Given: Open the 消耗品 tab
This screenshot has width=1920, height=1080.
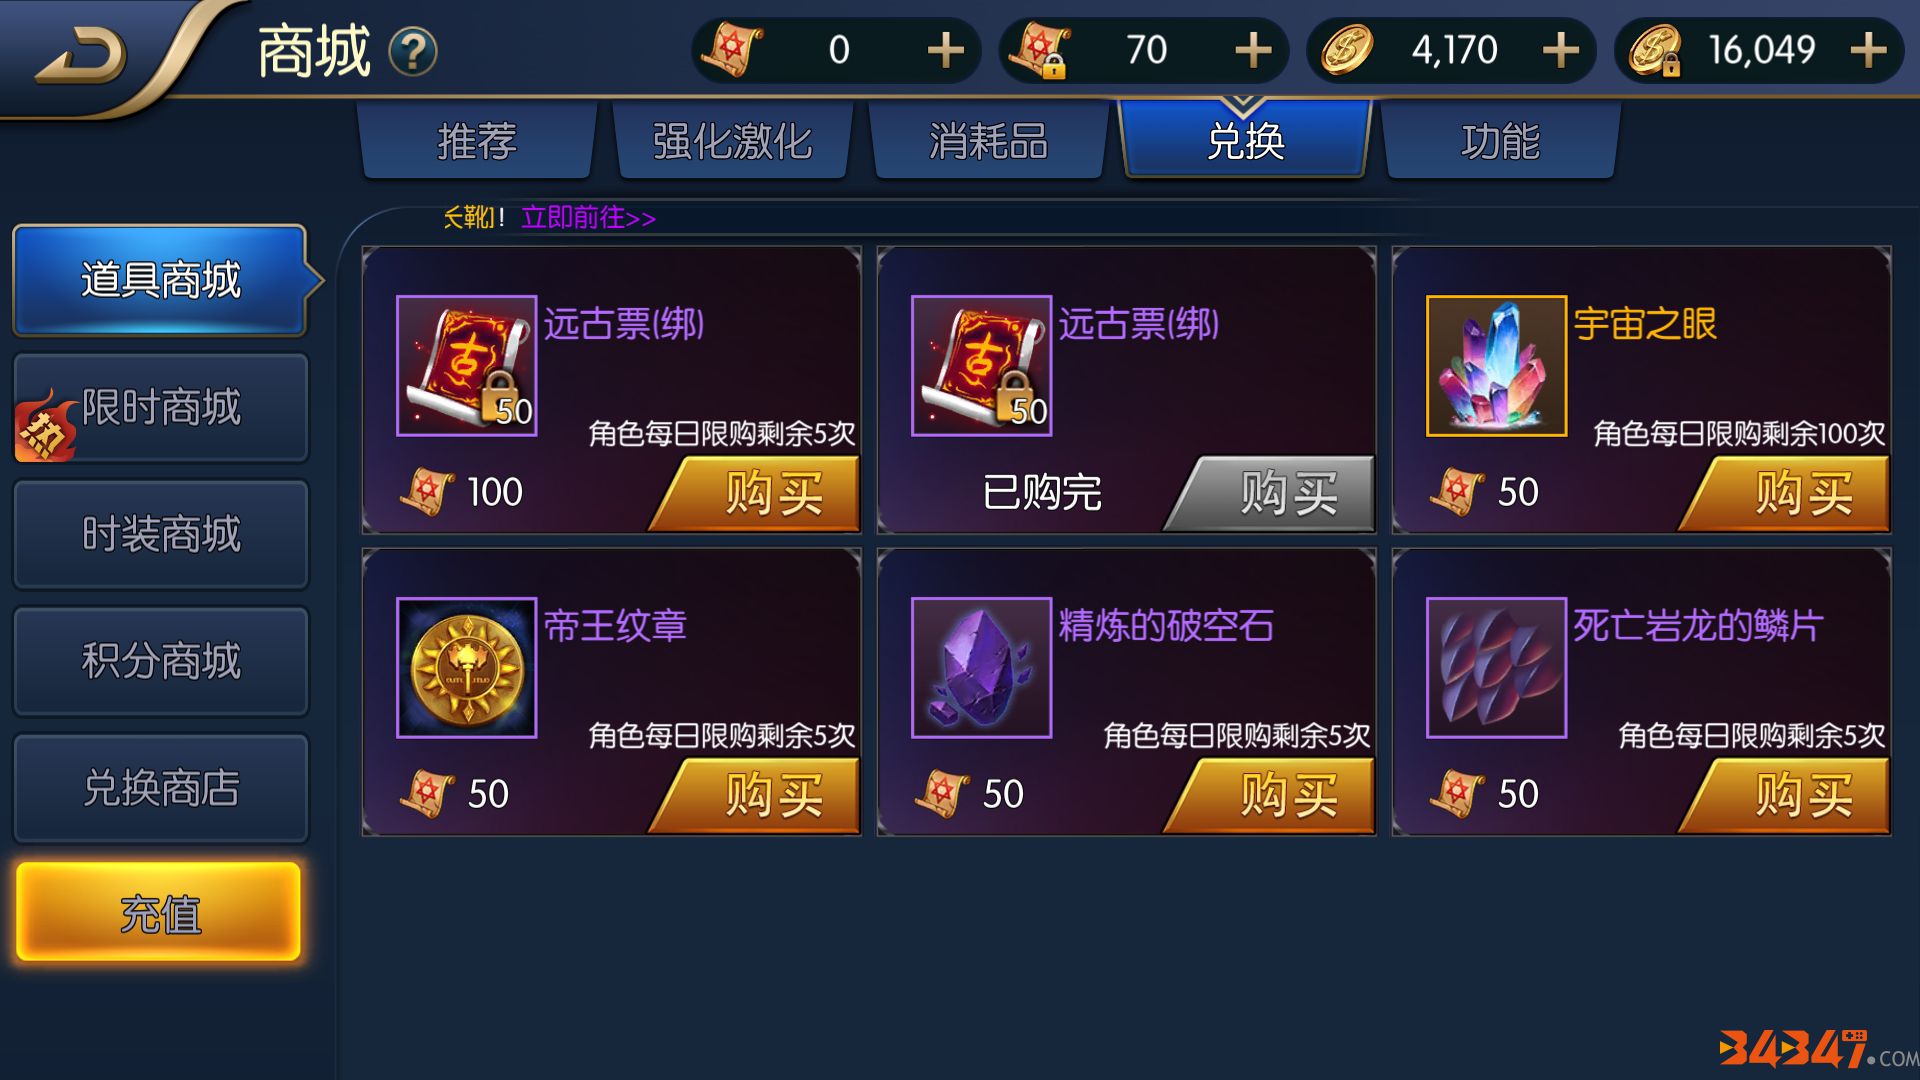Looking at the screenshot, I should [989, 141].
